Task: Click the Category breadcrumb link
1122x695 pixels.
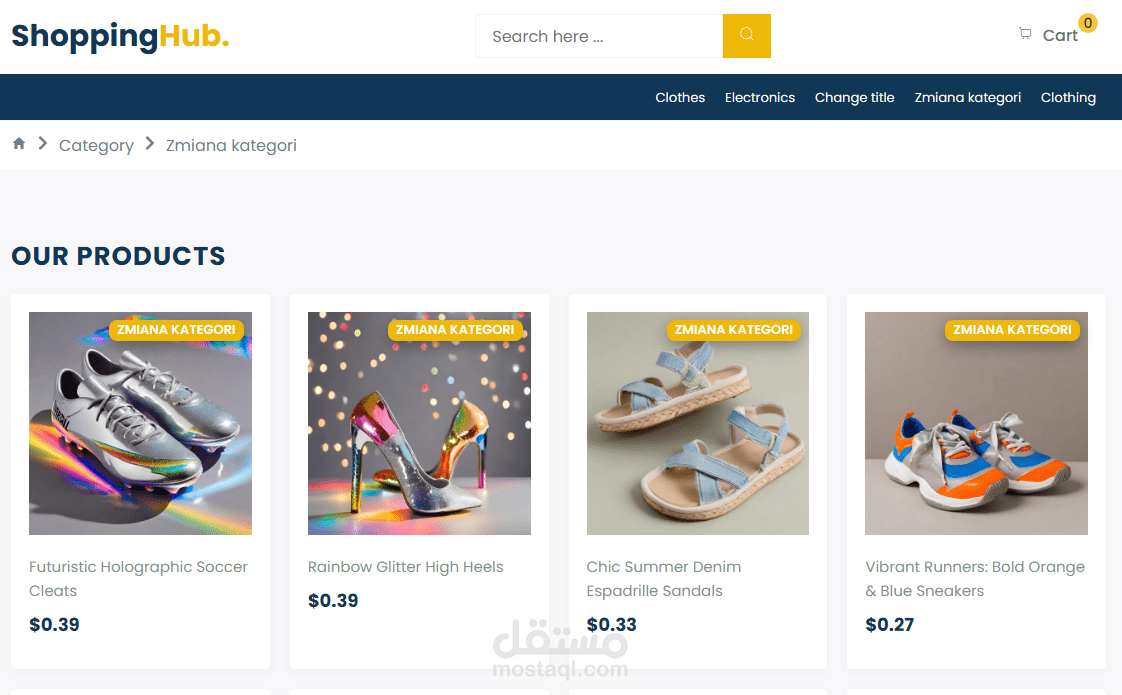Action: pyautogui.click(x=96, y=145)
